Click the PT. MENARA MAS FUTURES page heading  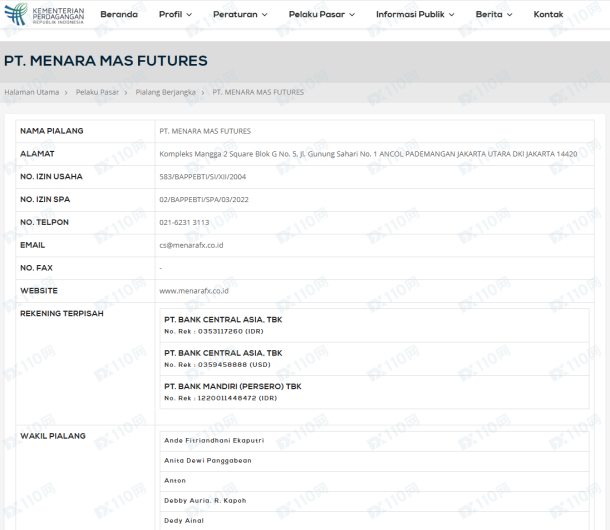click(106, 61)
